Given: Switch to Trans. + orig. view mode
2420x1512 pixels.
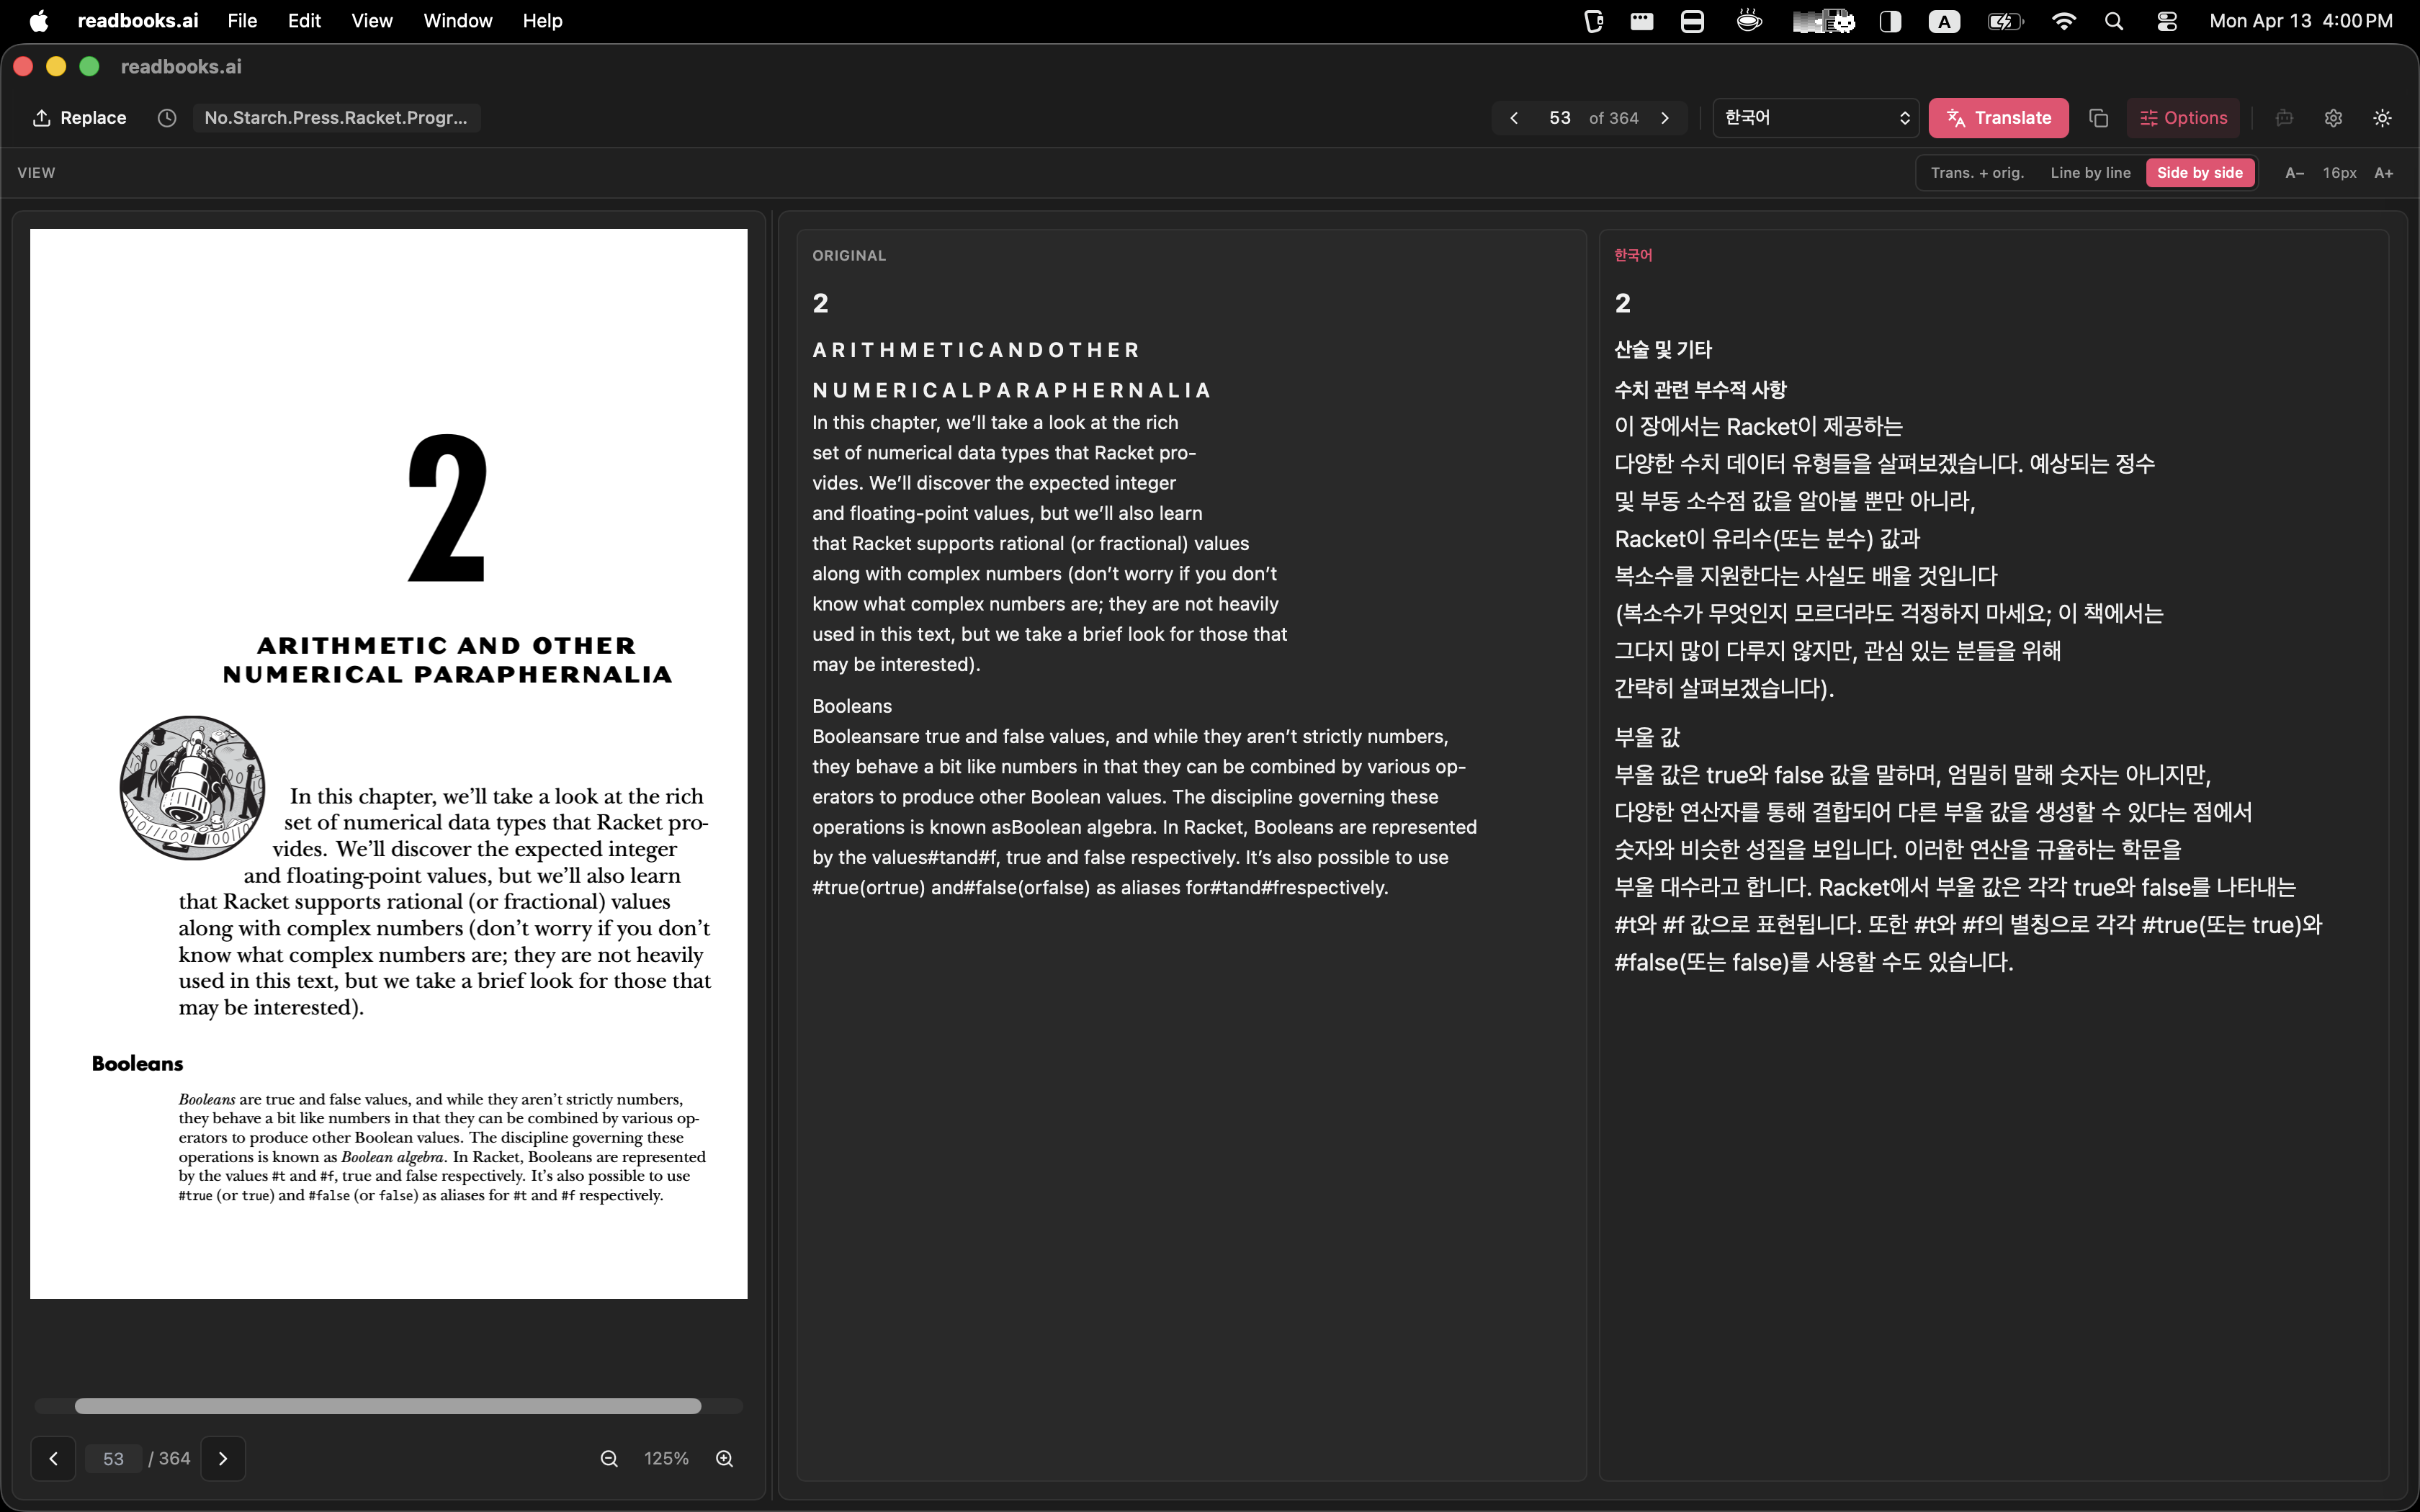Looking at the screenshot, I should point(1978,172).
